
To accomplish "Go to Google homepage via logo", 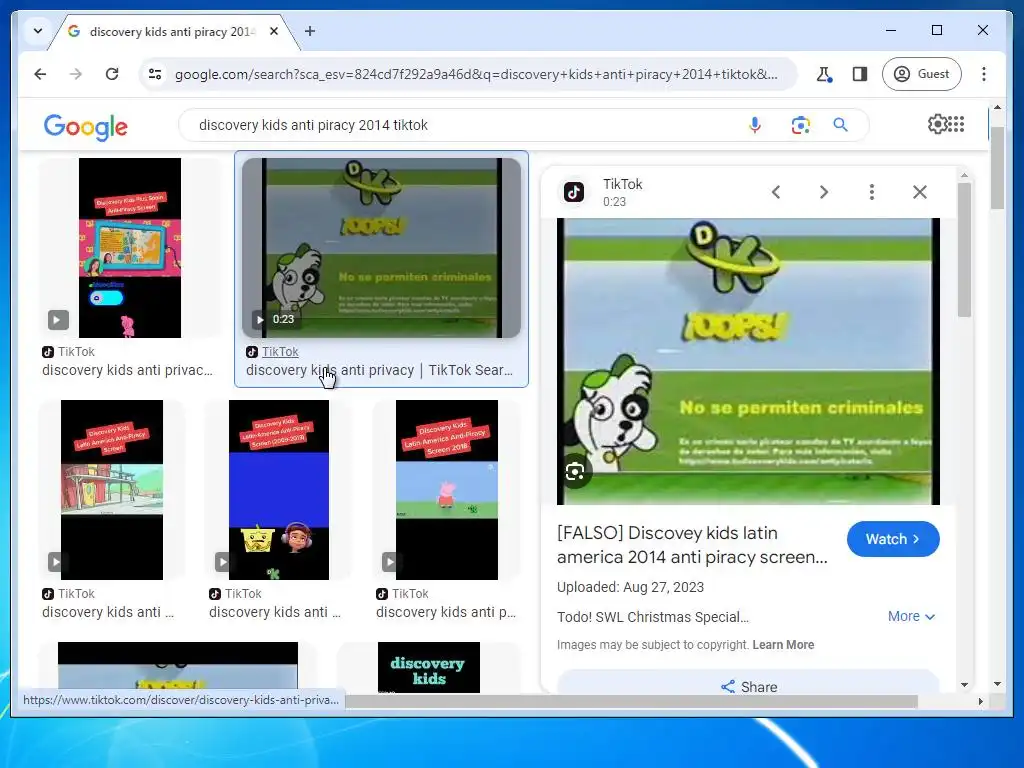I will 86,127.
